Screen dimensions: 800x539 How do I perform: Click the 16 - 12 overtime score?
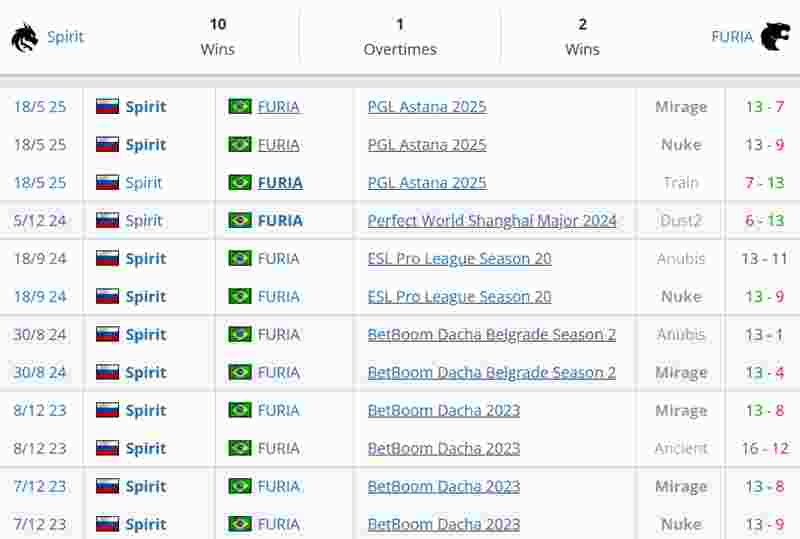[765, 449]
